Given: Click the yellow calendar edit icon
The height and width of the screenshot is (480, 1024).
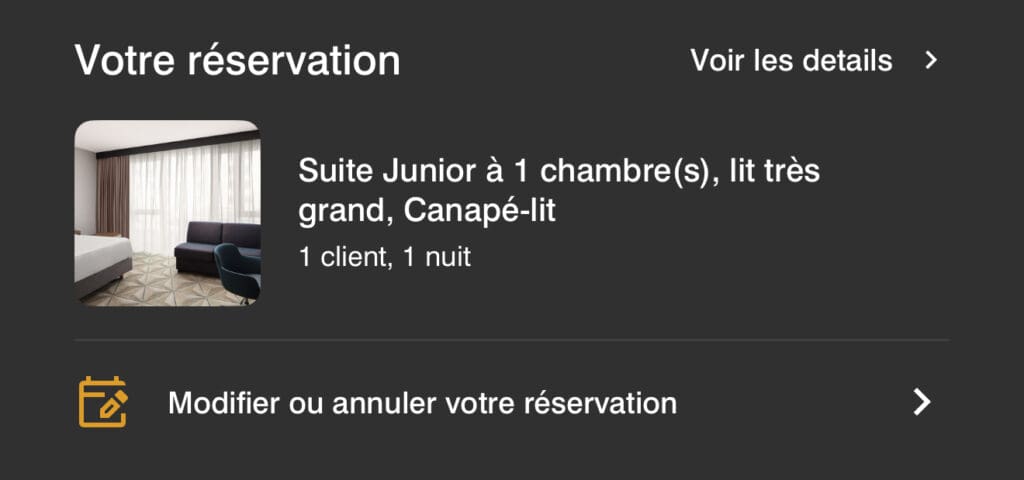Looking at the screenshot, I should coord(103,402).
